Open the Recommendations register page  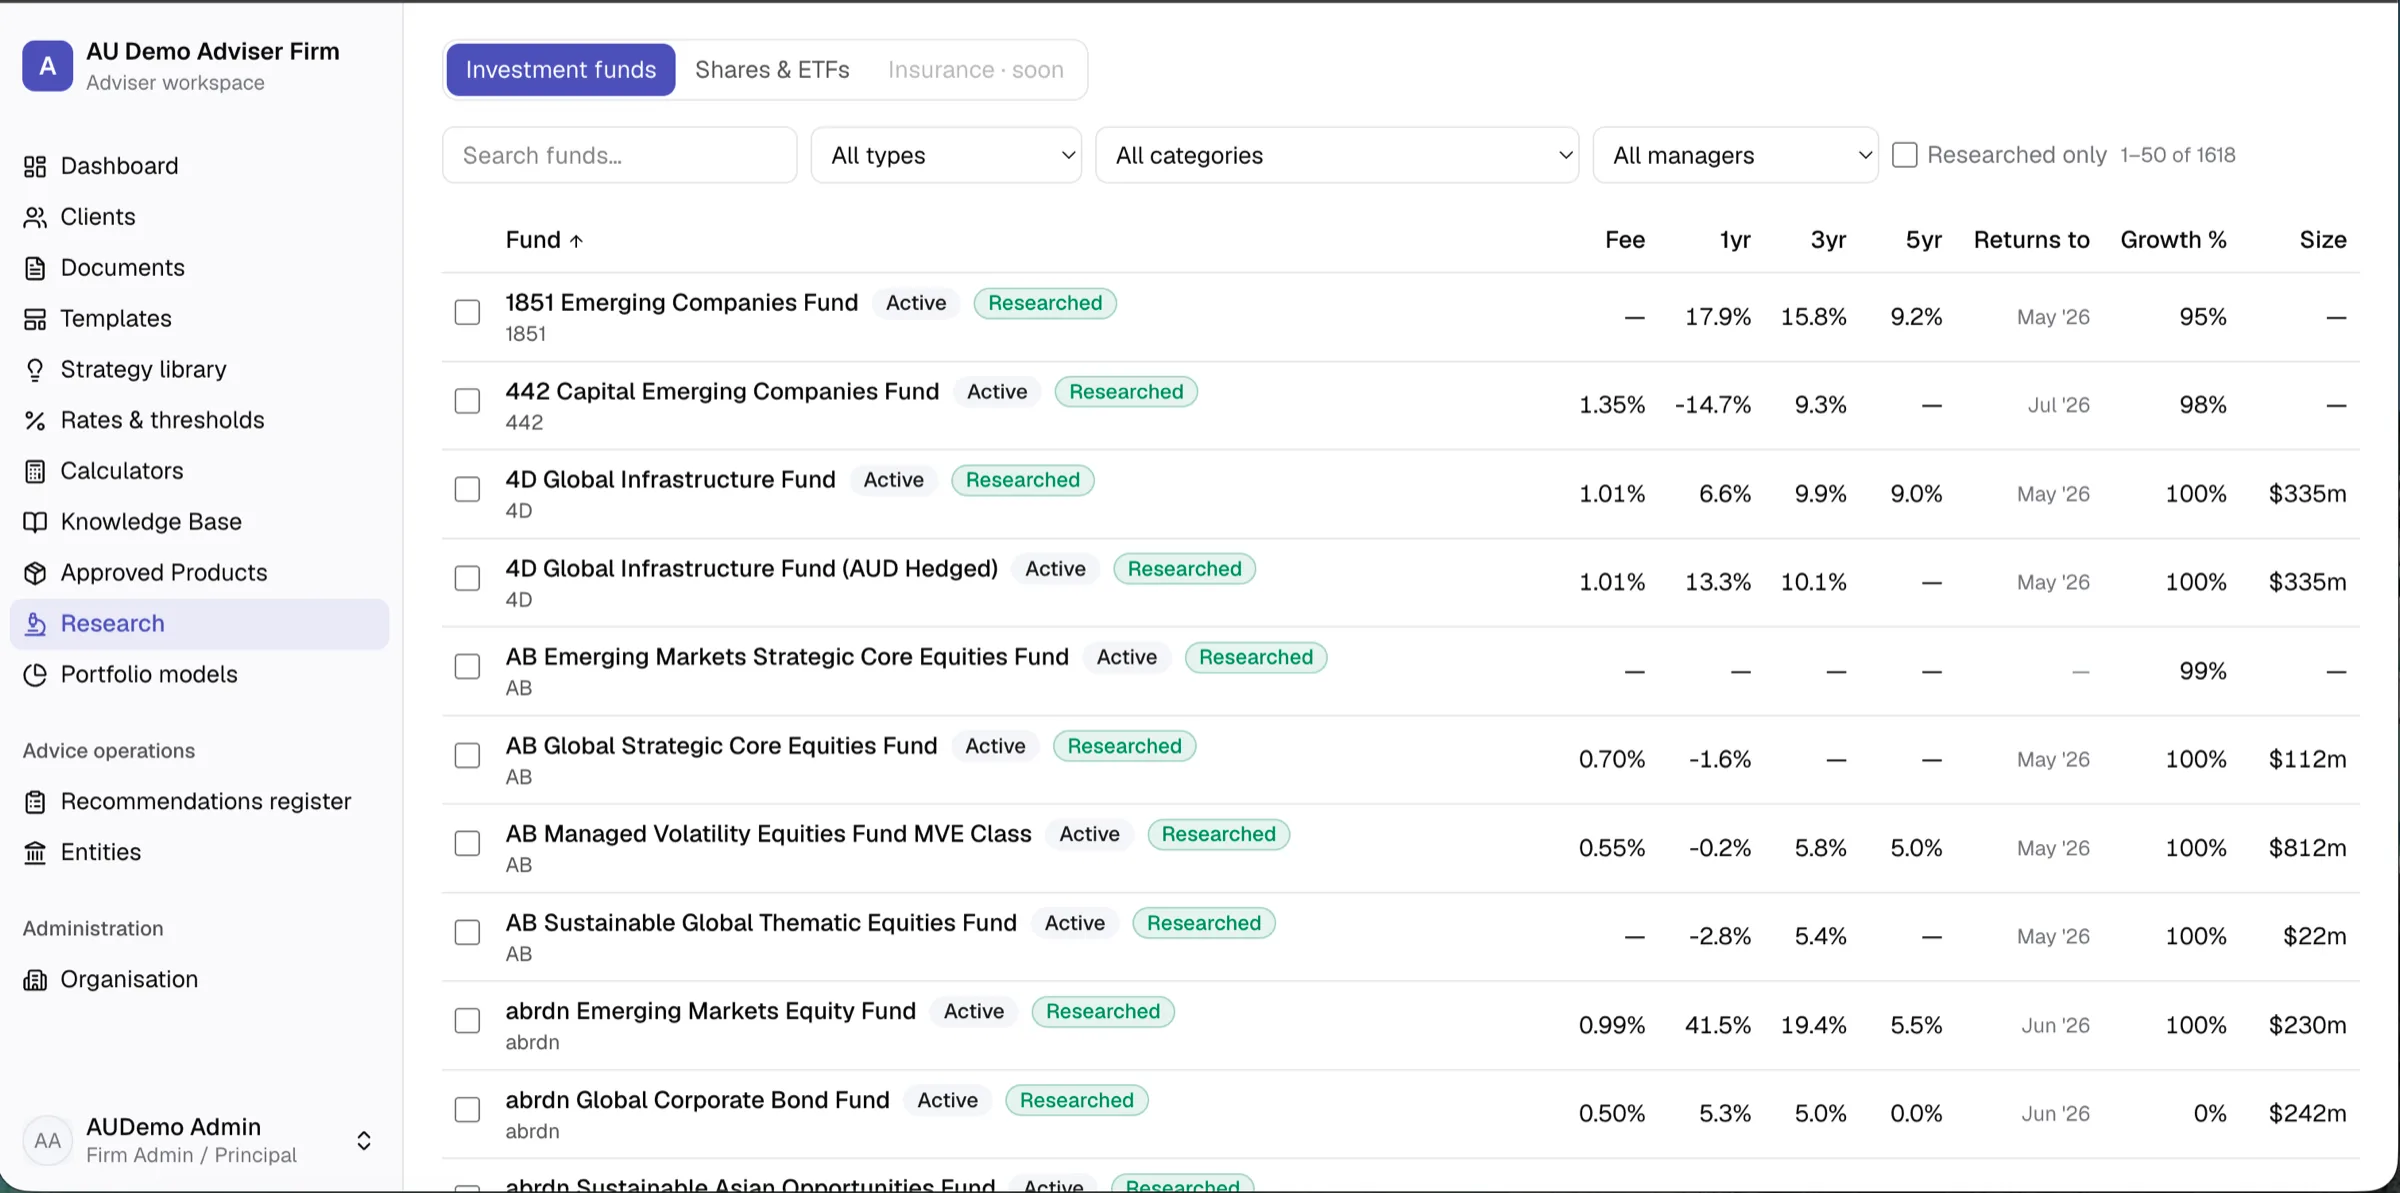click(199, 802)
